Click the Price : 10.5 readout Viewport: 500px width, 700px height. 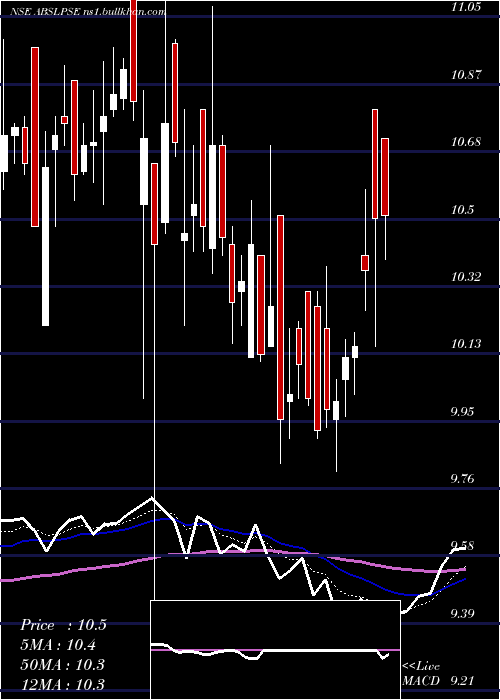point(63,625)
